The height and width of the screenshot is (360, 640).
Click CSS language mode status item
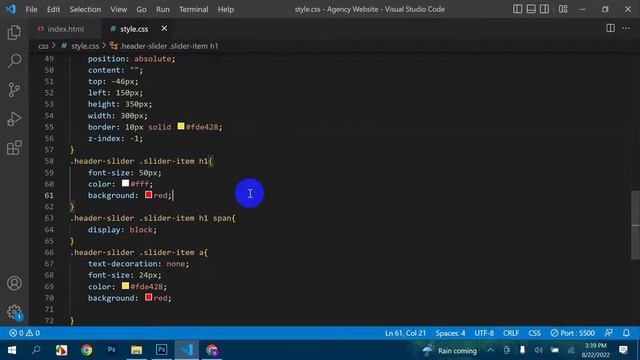(x=534, y=333)
